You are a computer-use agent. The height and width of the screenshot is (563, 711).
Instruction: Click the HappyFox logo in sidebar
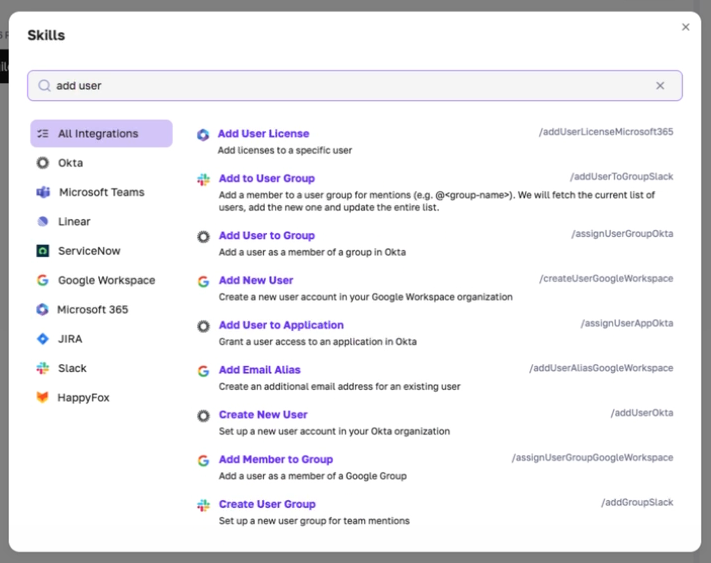[x=42, y=397]
